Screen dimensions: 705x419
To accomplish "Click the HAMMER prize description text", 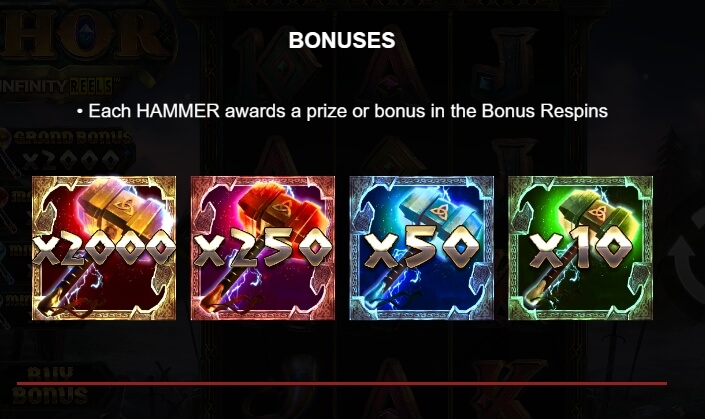I will coord(348,111).
